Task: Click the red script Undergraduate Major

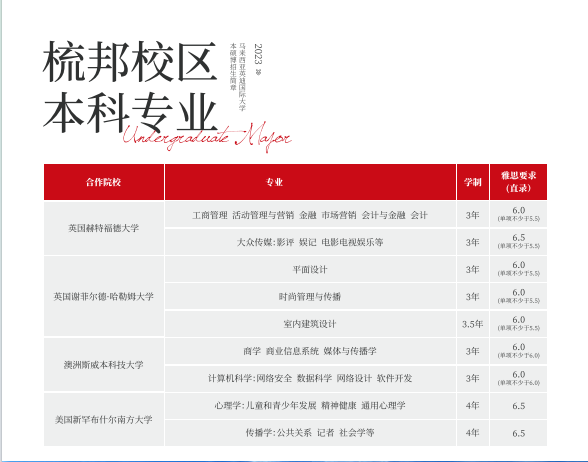Action: coord(207,137)
